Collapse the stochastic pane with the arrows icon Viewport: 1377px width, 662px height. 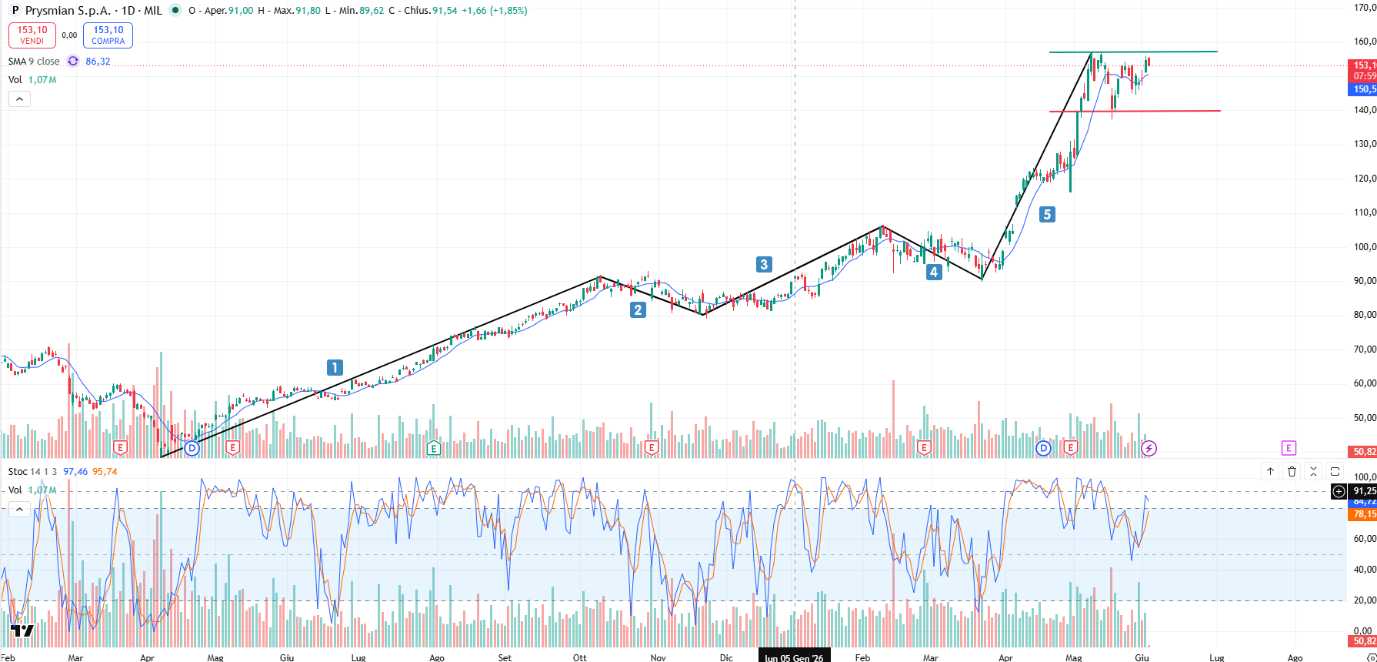tap(1313, 471)
